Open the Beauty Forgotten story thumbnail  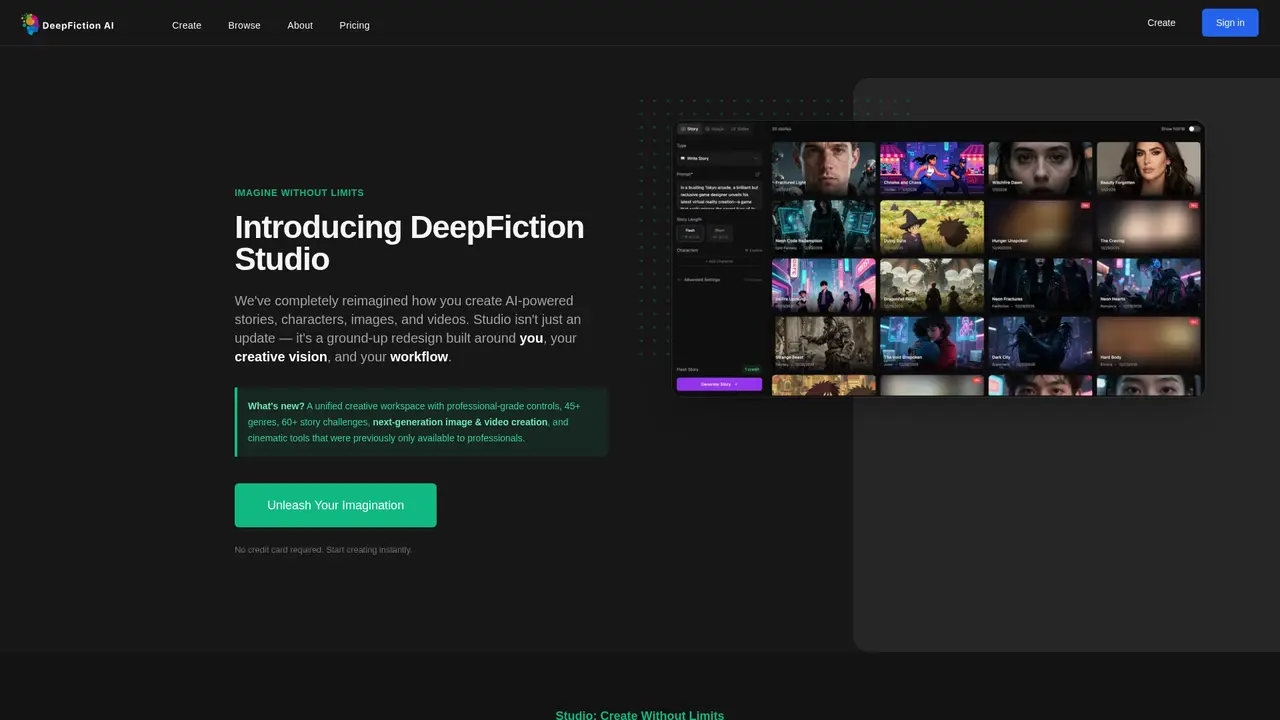point(1148,168)
